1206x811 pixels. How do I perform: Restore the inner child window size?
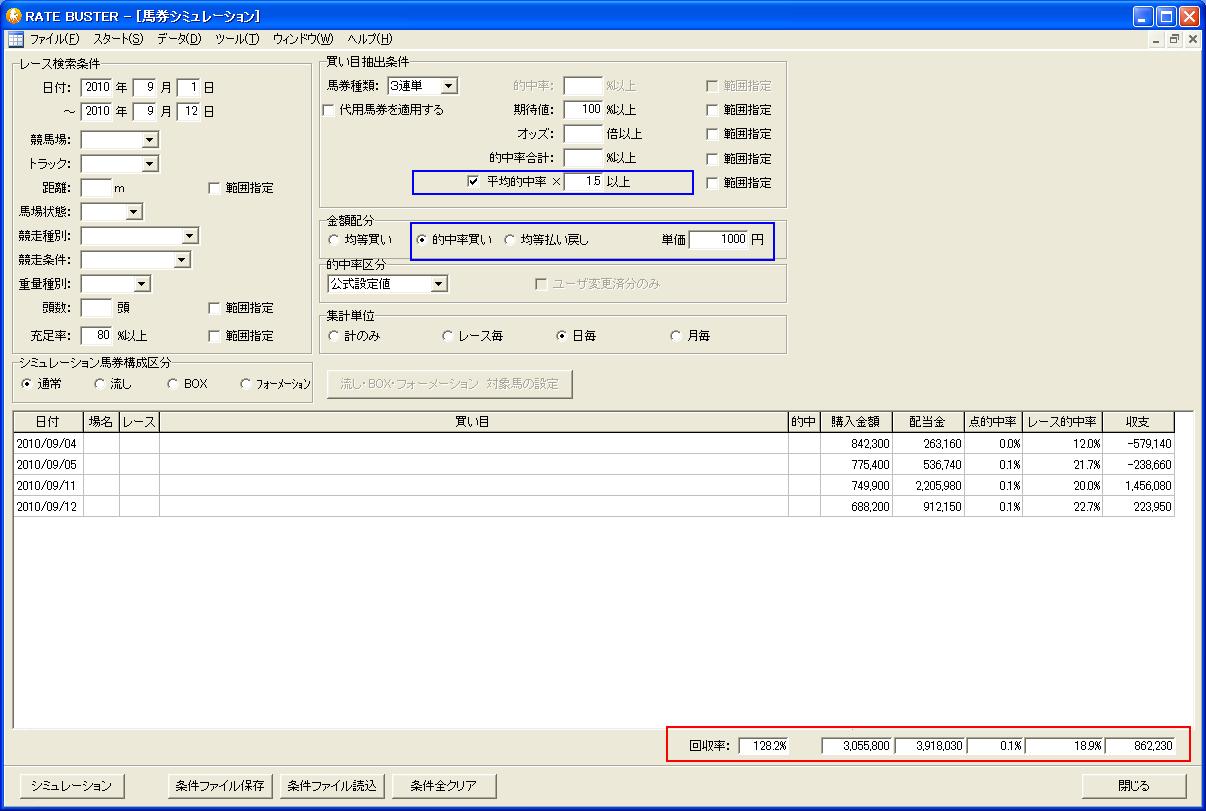click(x=1174, y=39)
